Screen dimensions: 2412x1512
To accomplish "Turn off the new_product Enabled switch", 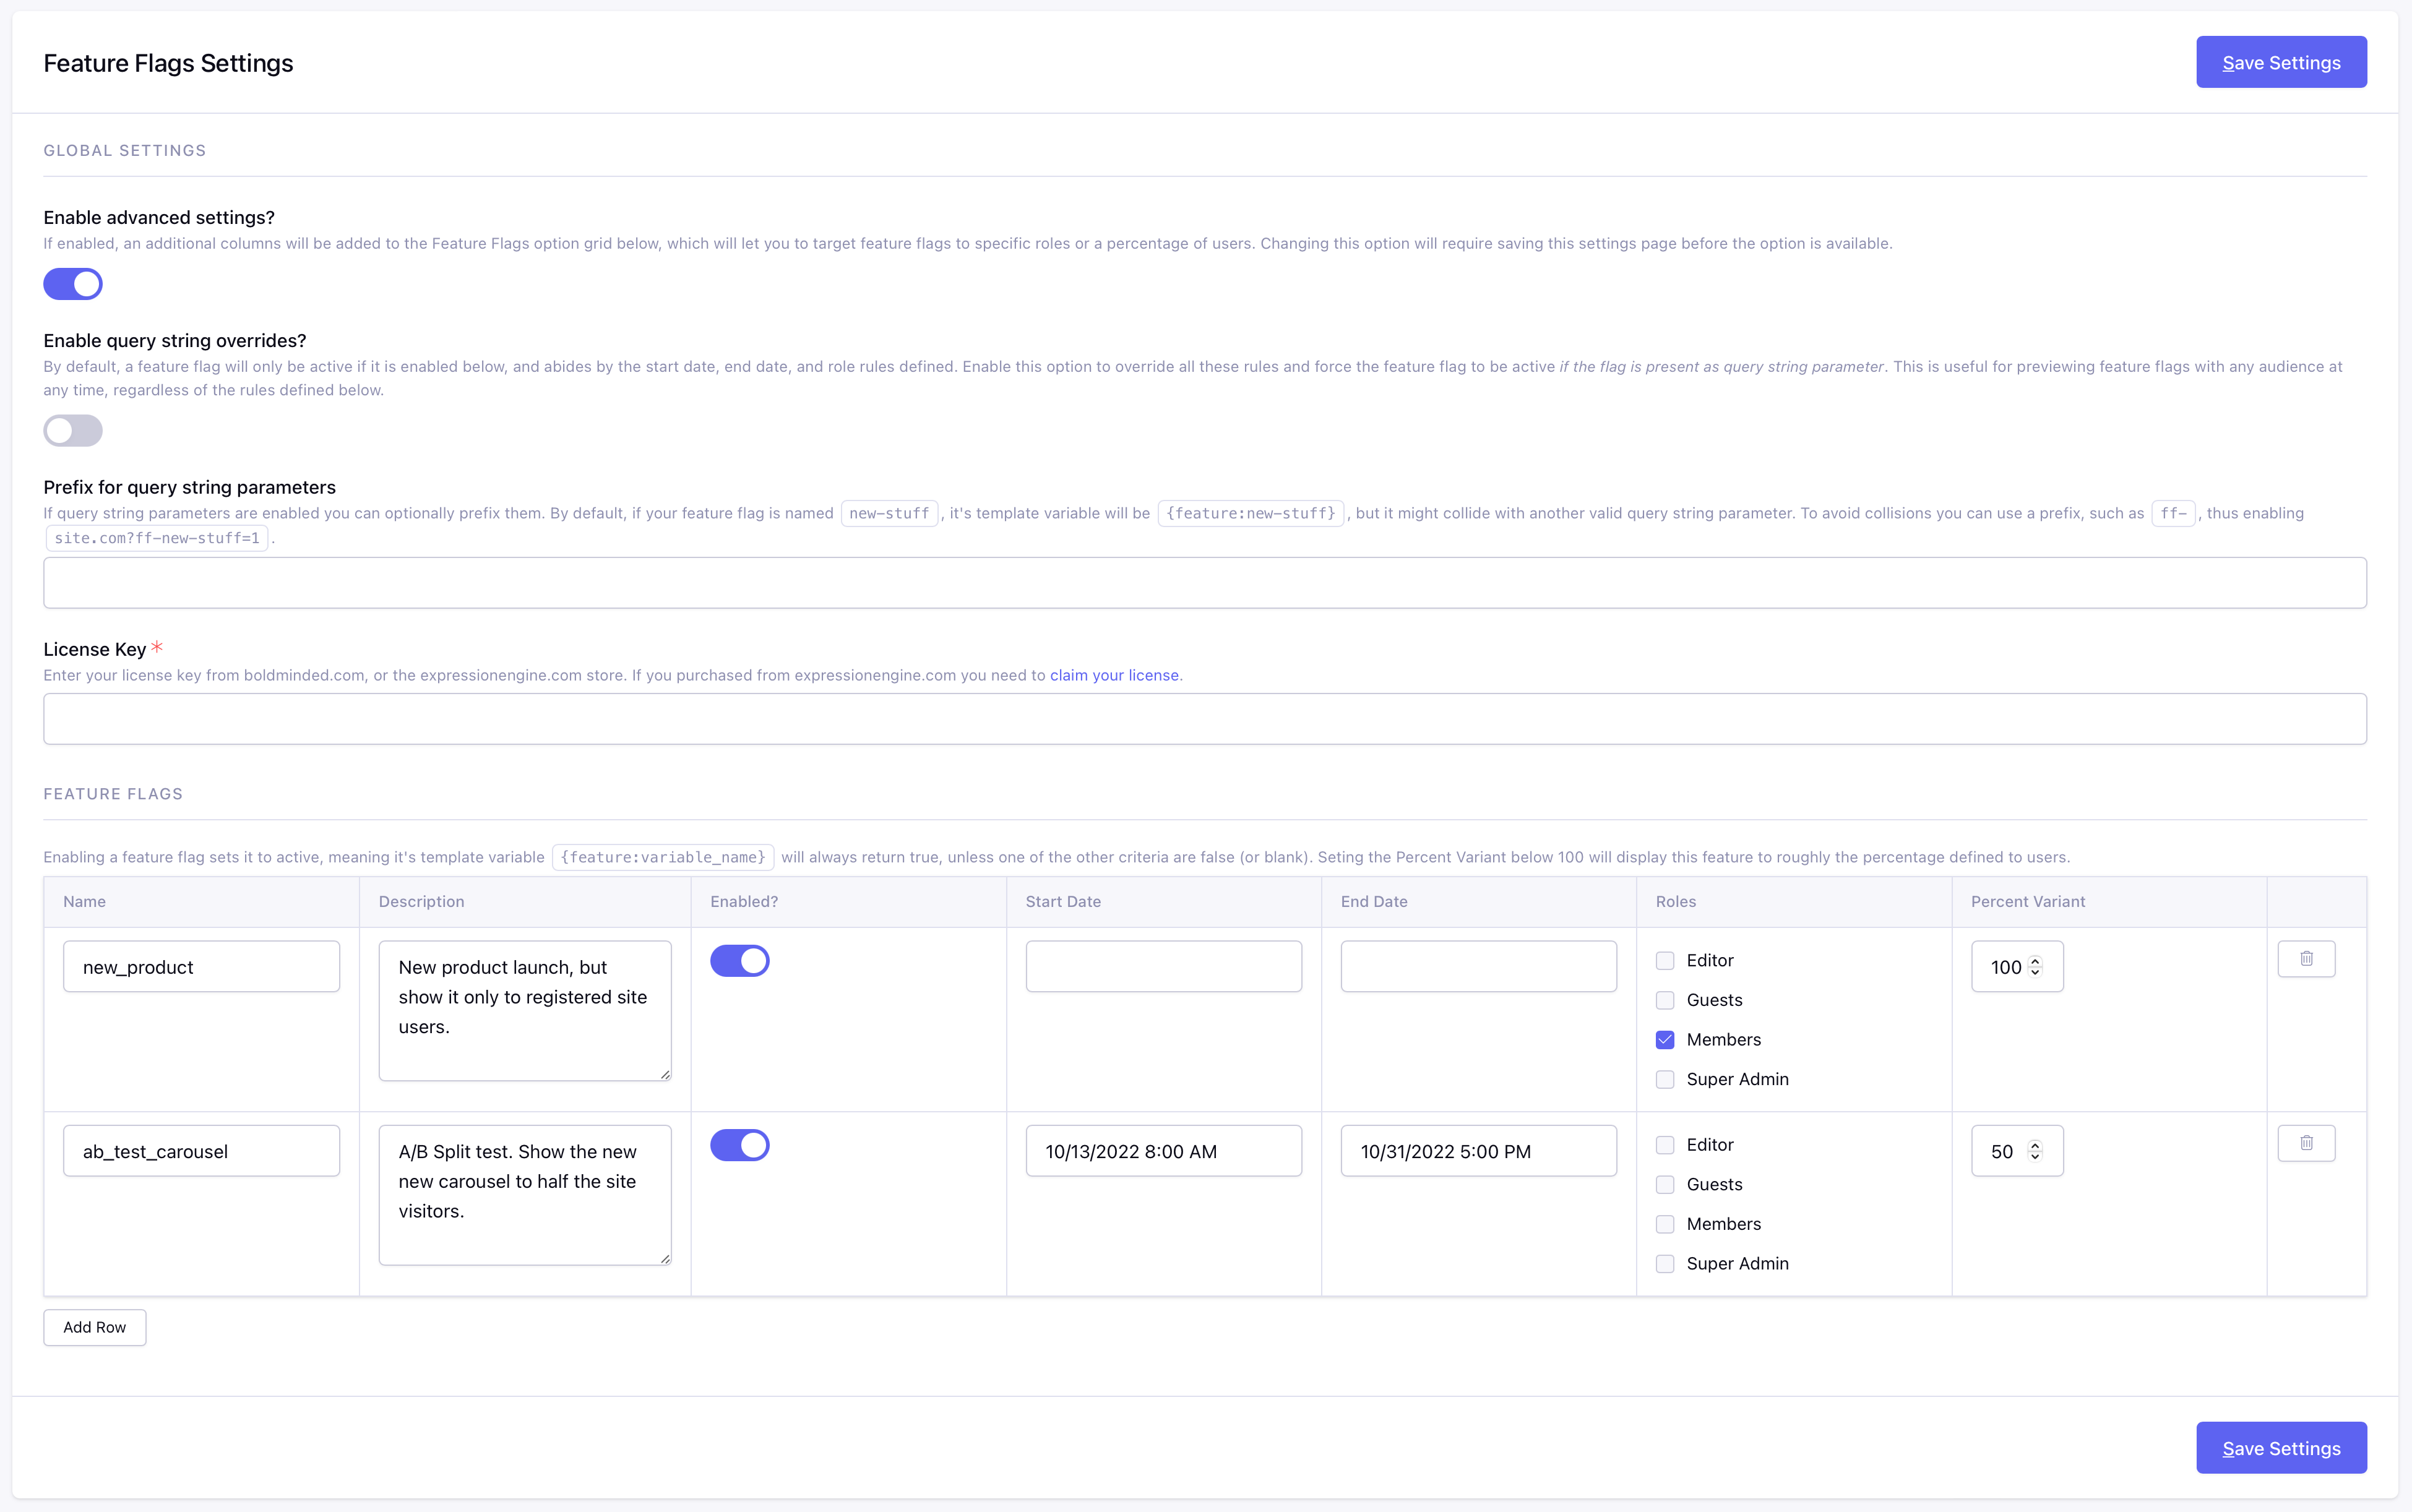I will (x=739, y=961).
